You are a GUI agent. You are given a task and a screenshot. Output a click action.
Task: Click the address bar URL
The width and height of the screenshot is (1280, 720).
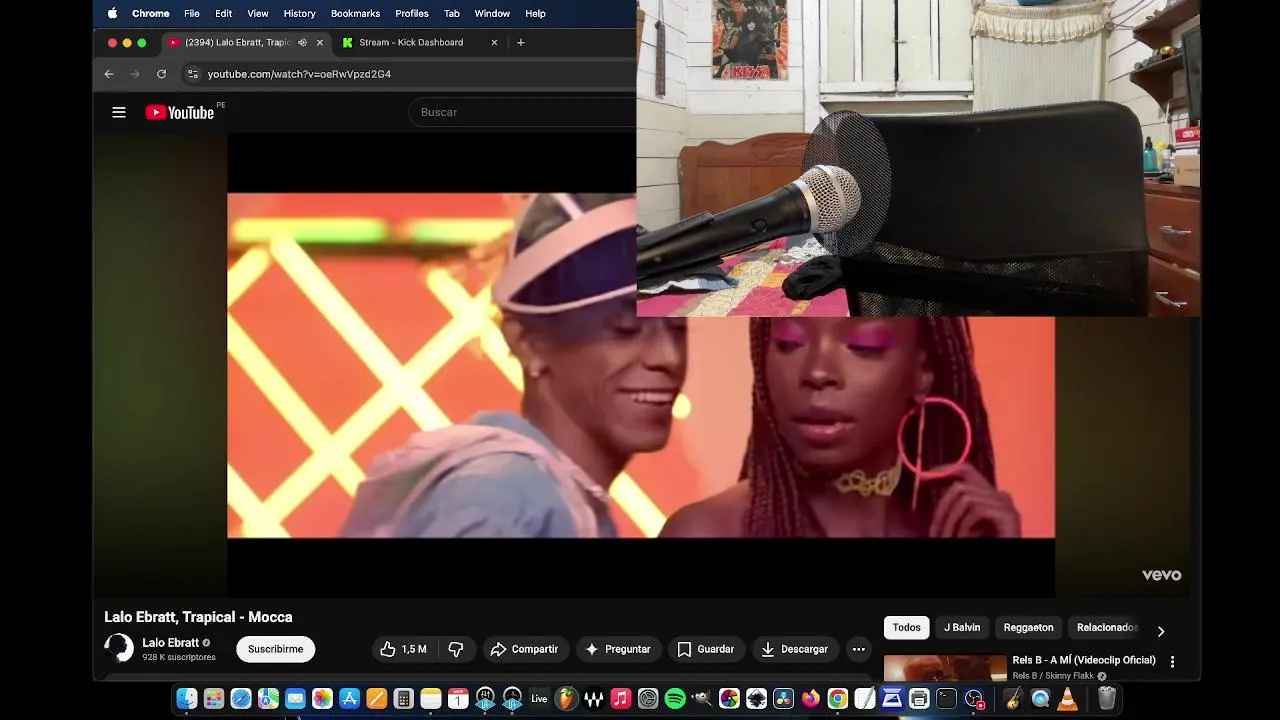coord(299,74)
